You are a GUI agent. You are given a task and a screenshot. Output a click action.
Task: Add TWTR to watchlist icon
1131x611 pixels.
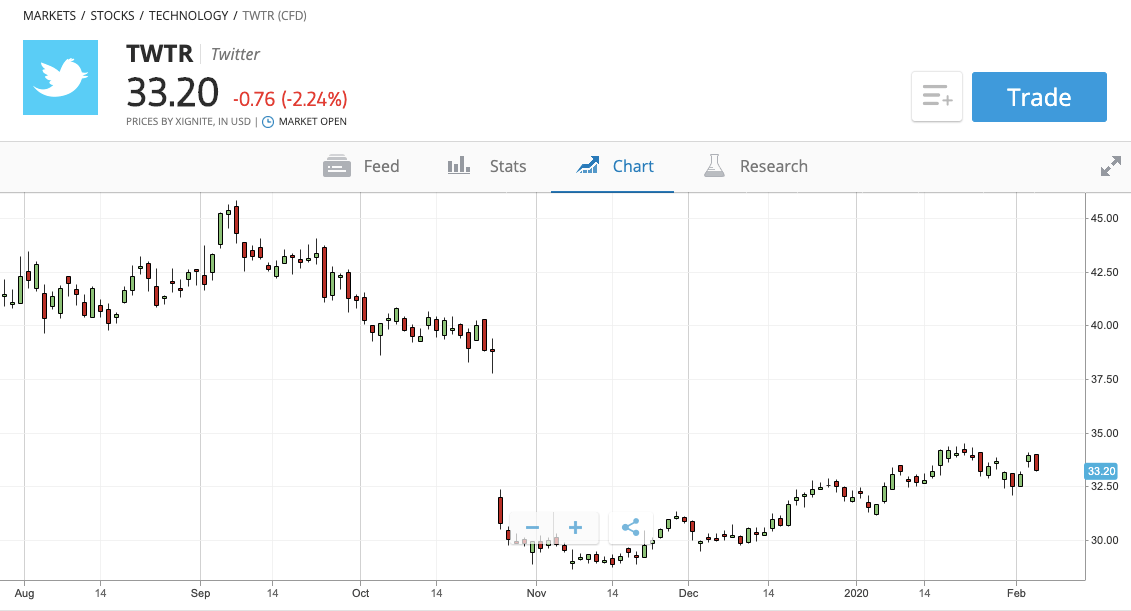[x=936, y=96]
